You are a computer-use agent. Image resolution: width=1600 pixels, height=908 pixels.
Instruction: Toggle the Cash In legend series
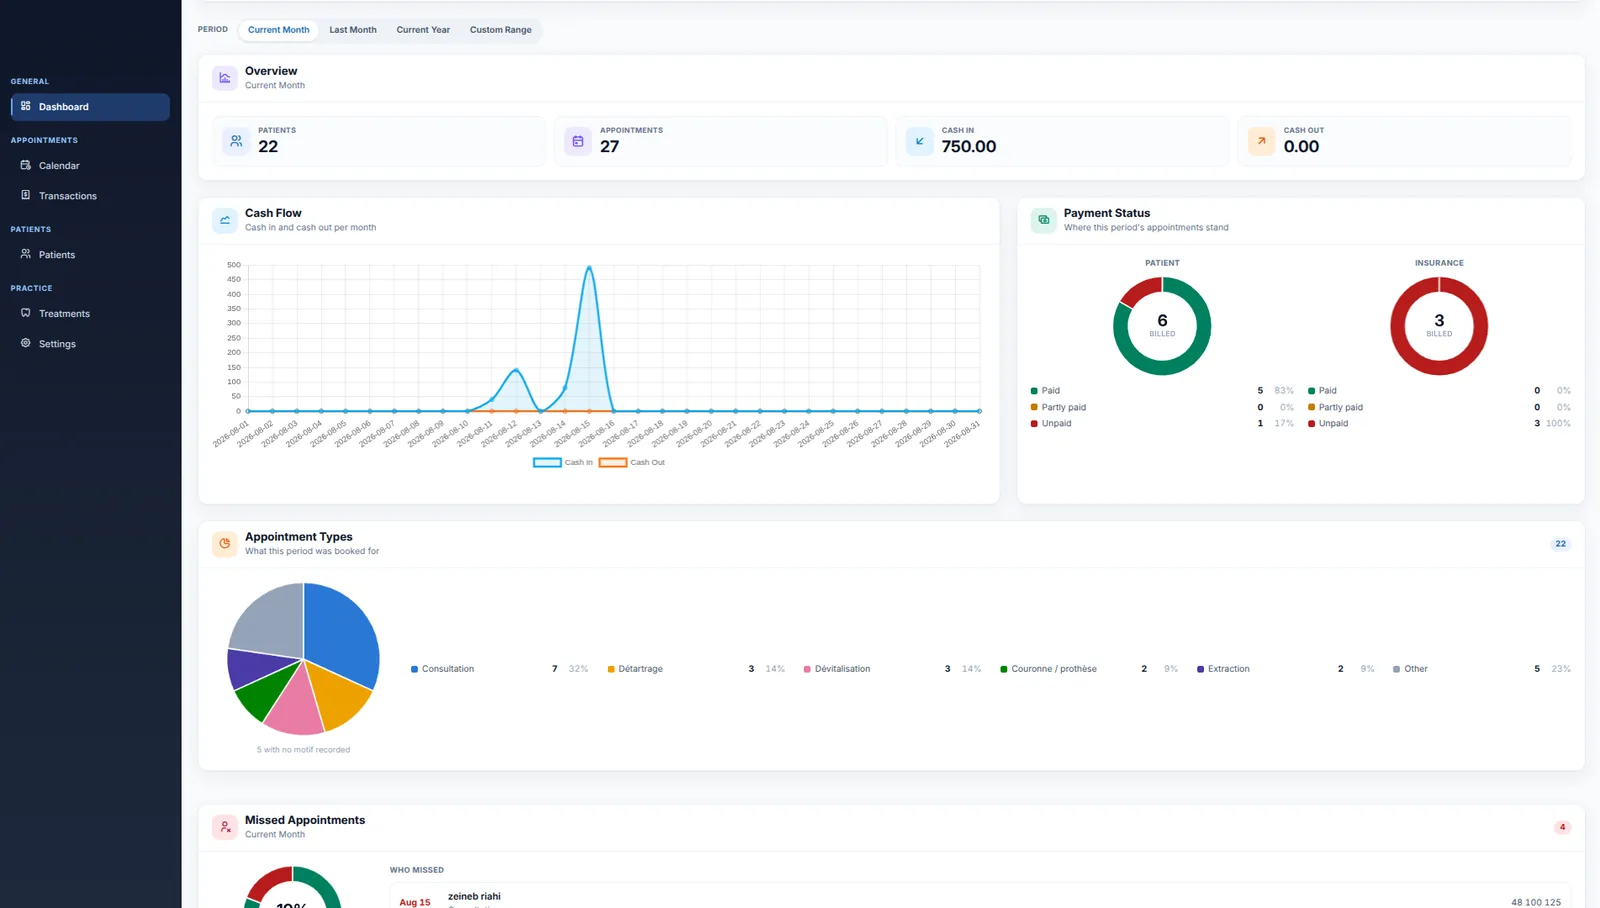point(563,462)
